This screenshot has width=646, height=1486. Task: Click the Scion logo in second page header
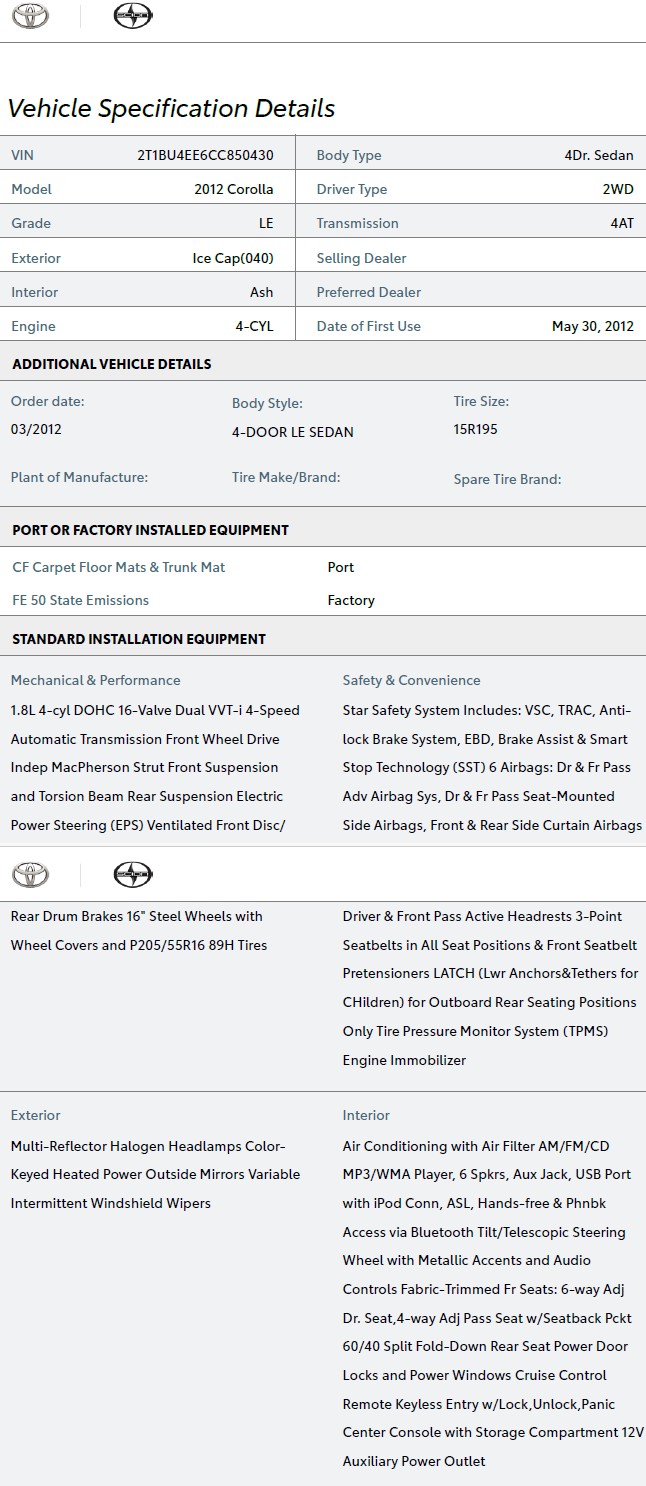tap(133, 875)
